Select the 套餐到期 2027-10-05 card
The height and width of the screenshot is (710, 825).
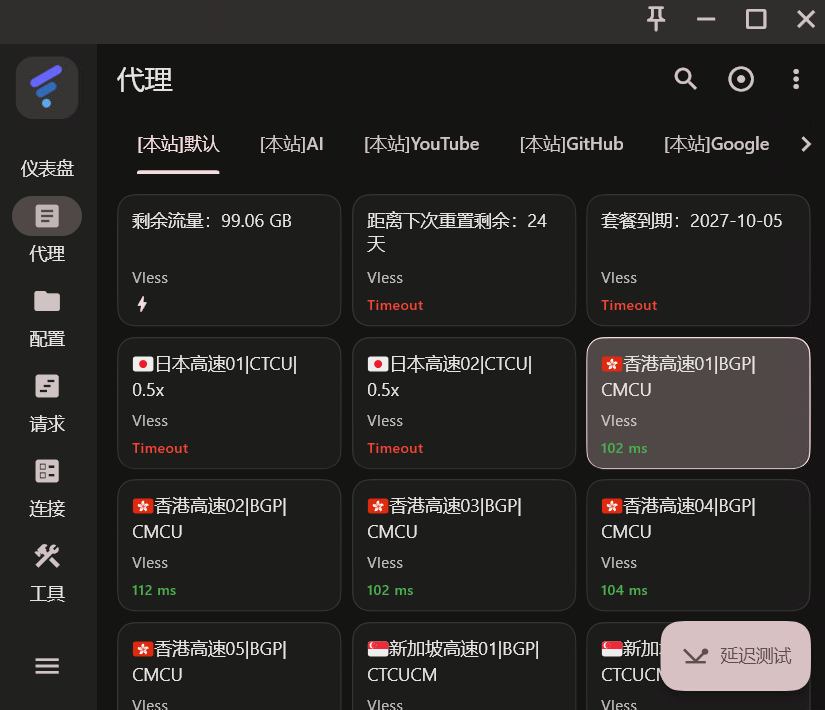tap(698, 260)
